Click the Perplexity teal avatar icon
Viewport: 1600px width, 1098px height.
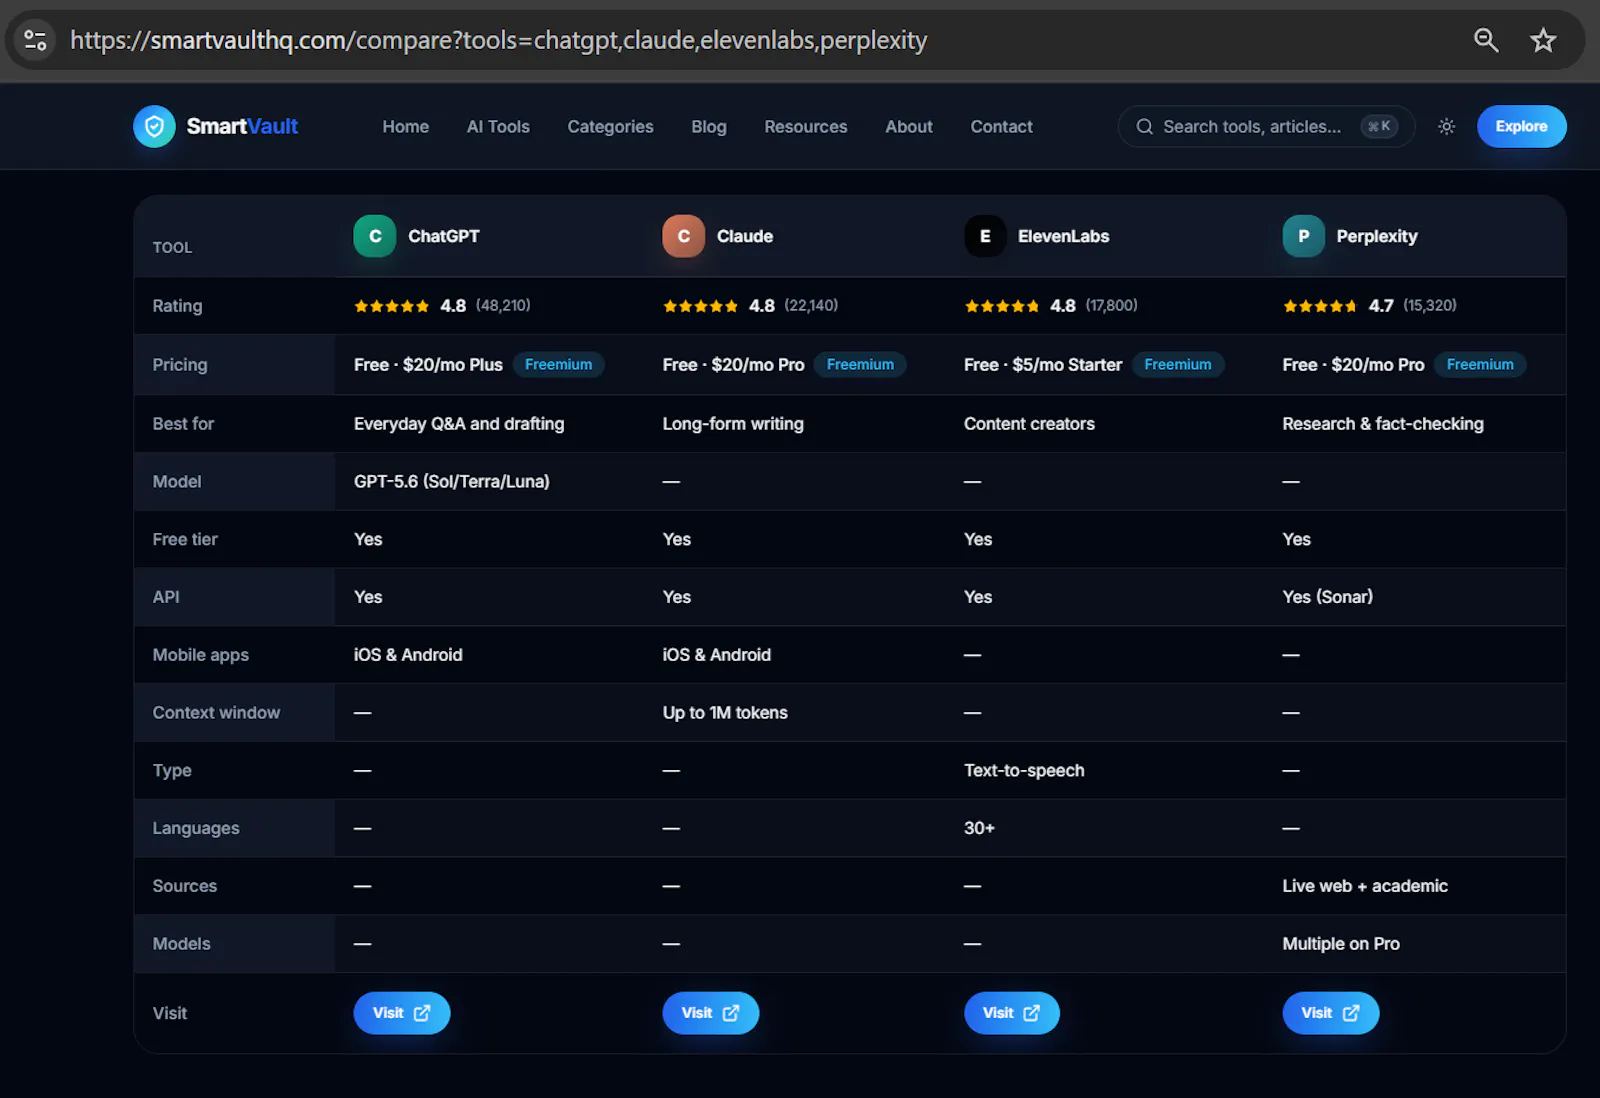click(x=1304, y=236)
